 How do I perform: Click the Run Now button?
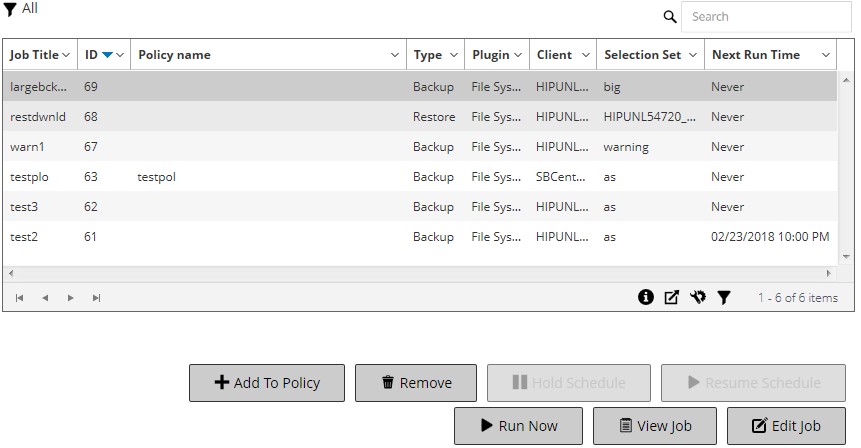[518, 426]
